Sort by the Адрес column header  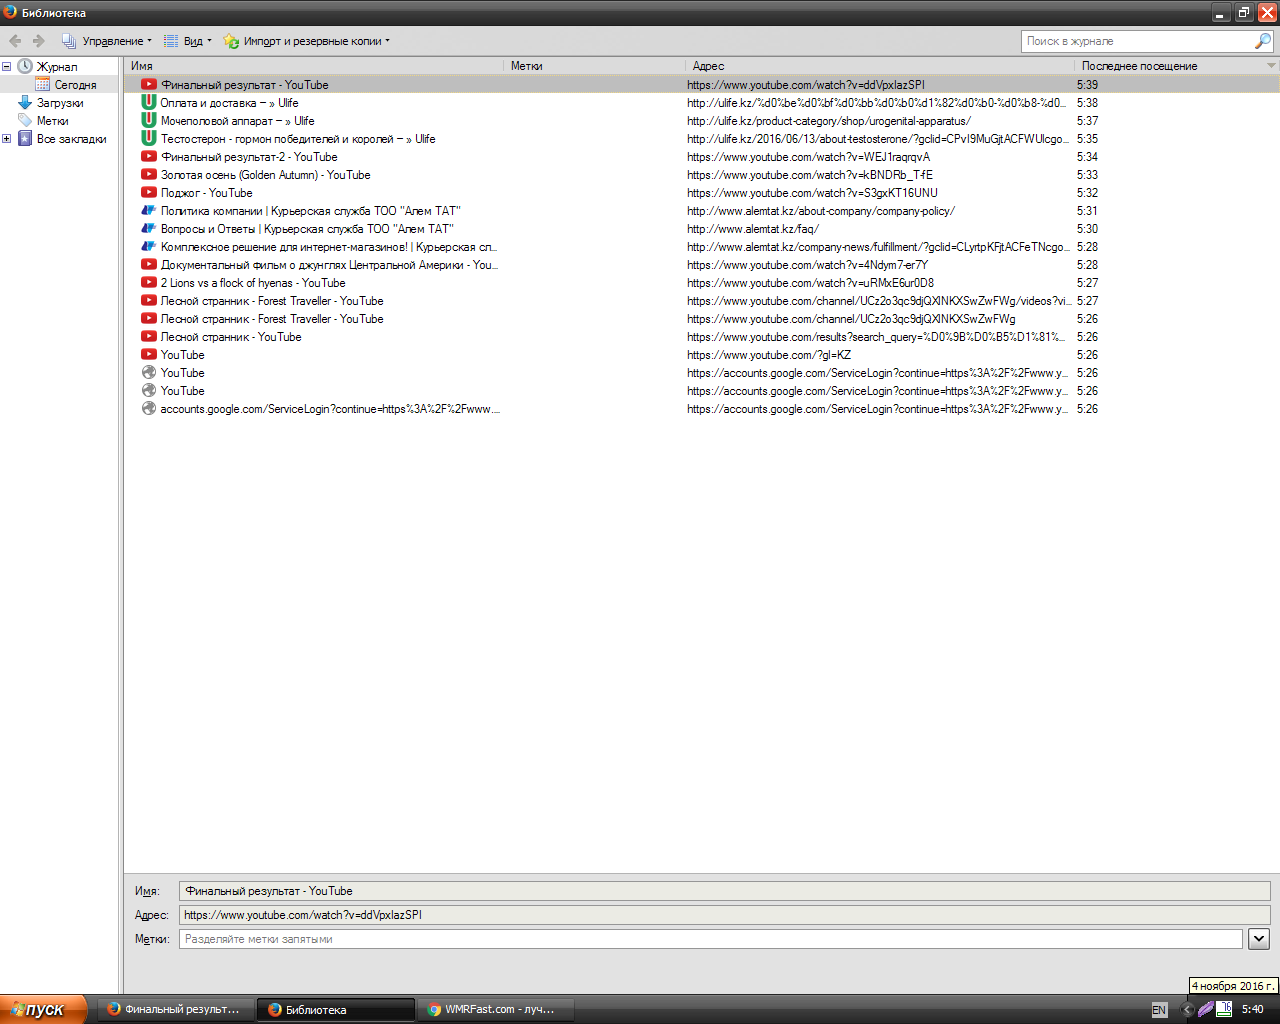coord(880,66)
